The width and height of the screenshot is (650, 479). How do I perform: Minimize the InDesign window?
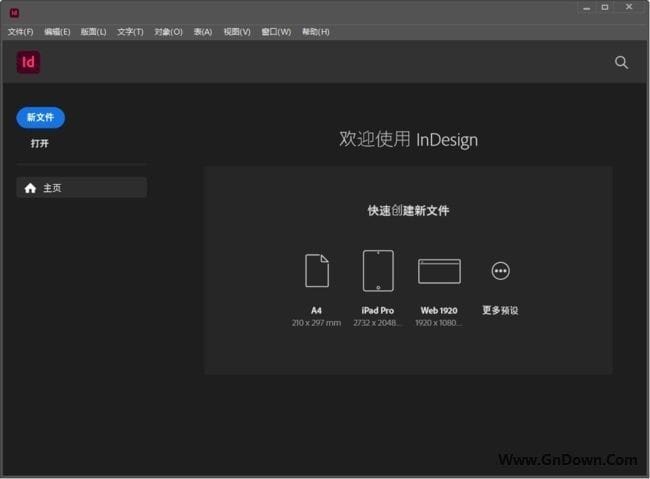point(586,8)
